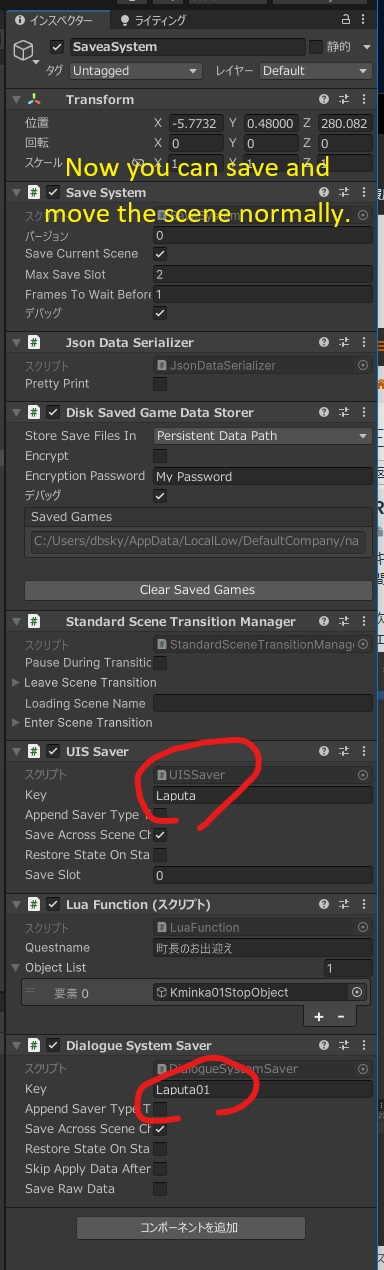The width and height of the screenshot is (384, 1270).
Task: Click the コンポーネントを追加 button
Action: (191, 1227)
